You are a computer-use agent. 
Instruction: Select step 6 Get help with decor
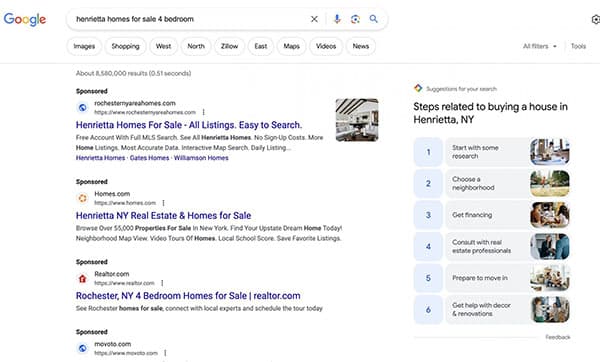click(x=492, y=309)
